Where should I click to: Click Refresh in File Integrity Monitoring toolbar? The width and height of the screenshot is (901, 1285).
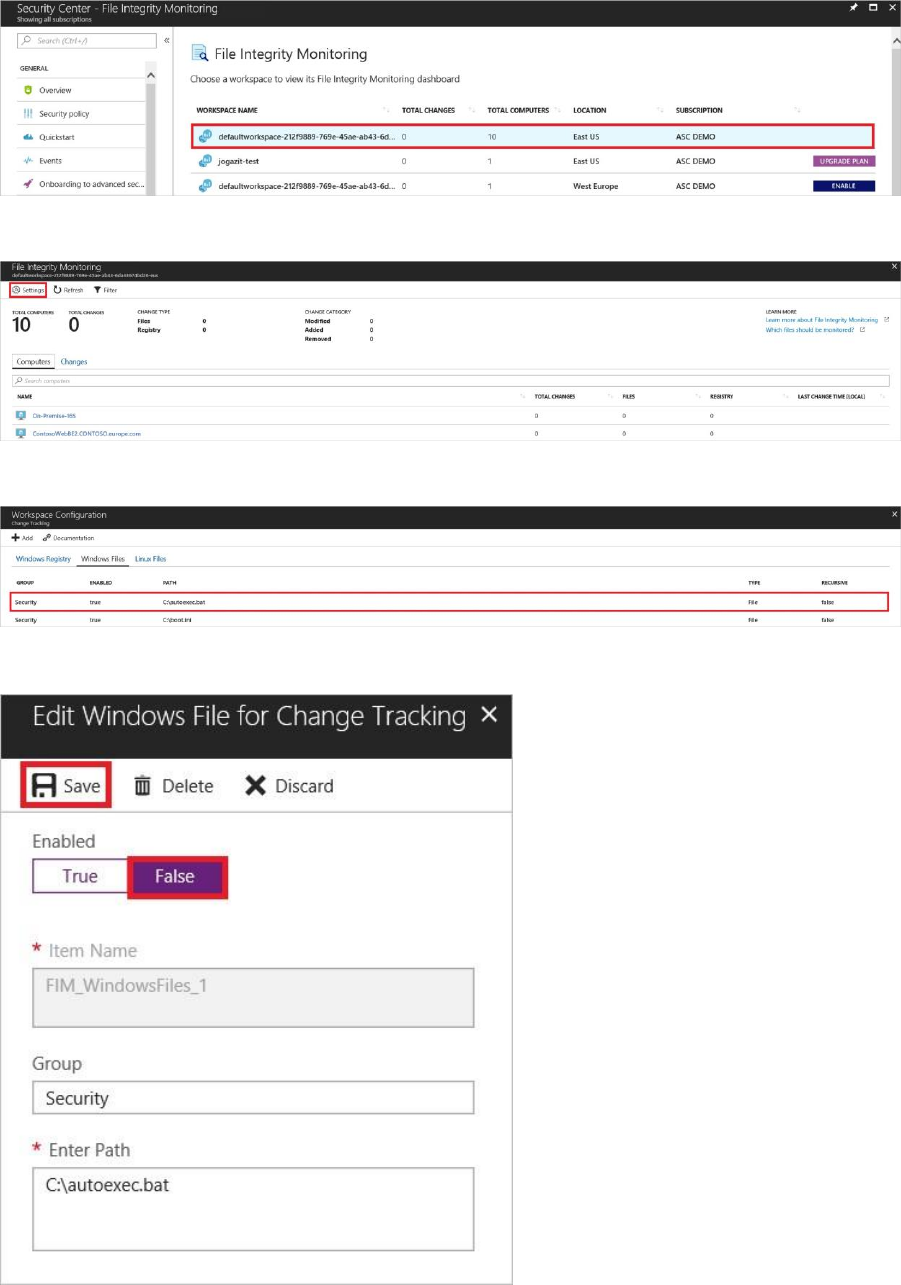[69, 289]
